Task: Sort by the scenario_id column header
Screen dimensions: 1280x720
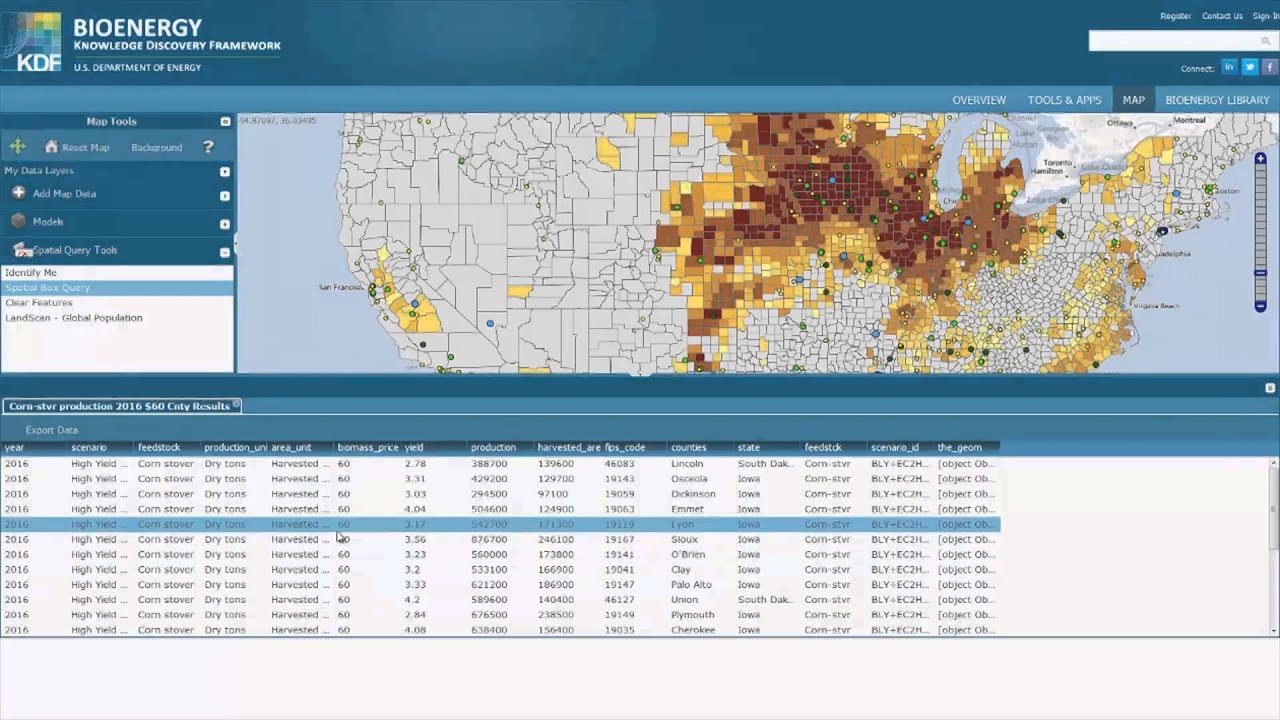Action: tap(901, 447)
